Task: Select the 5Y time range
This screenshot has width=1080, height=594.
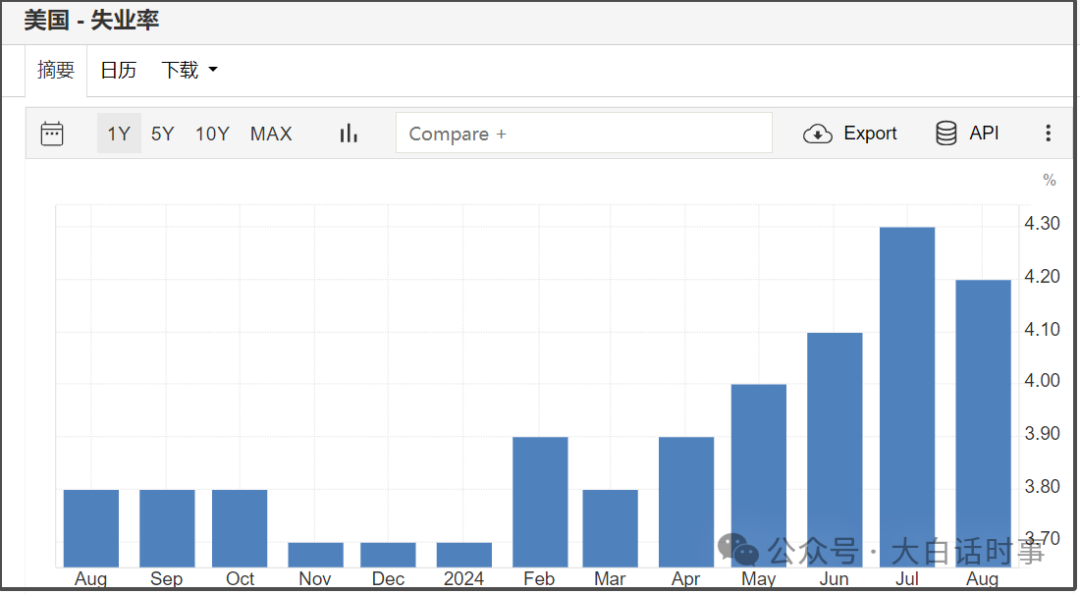Action: (x=163, y=134)
